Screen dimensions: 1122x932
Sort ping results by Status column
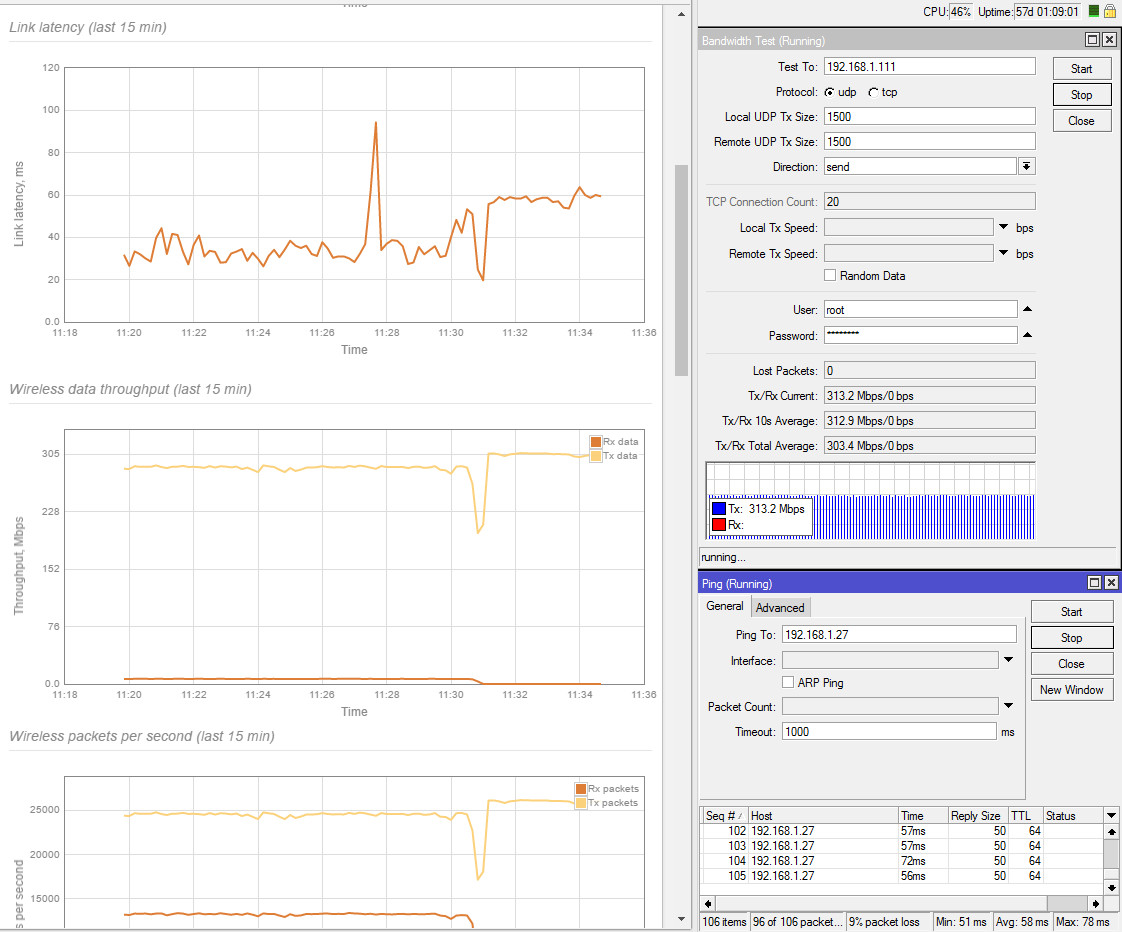1073,815
